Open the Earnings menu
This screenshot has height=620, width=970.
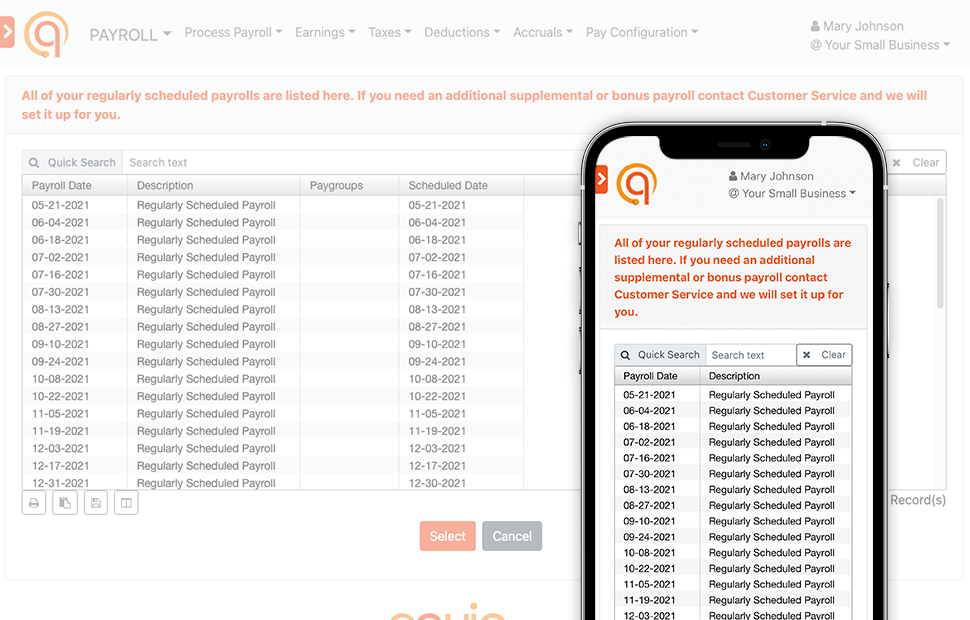pos(325,32)
